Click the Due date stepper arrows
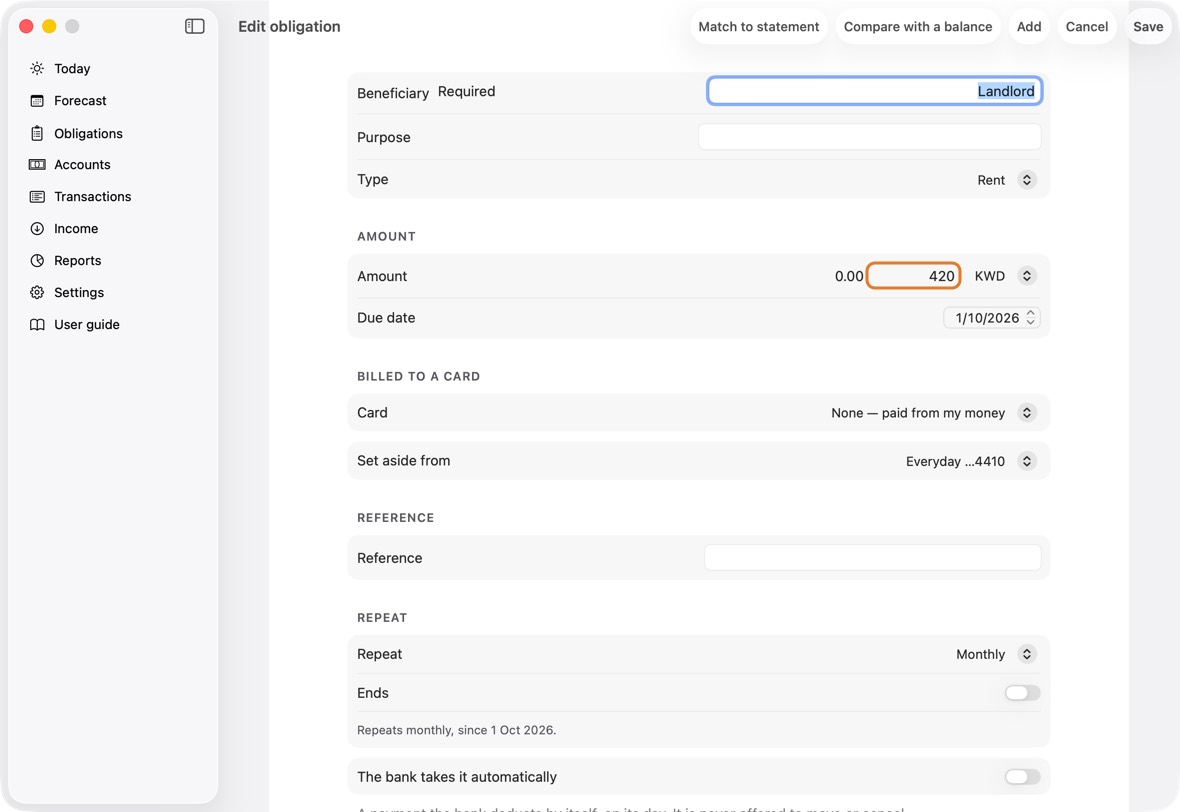 coord(1030,318)
